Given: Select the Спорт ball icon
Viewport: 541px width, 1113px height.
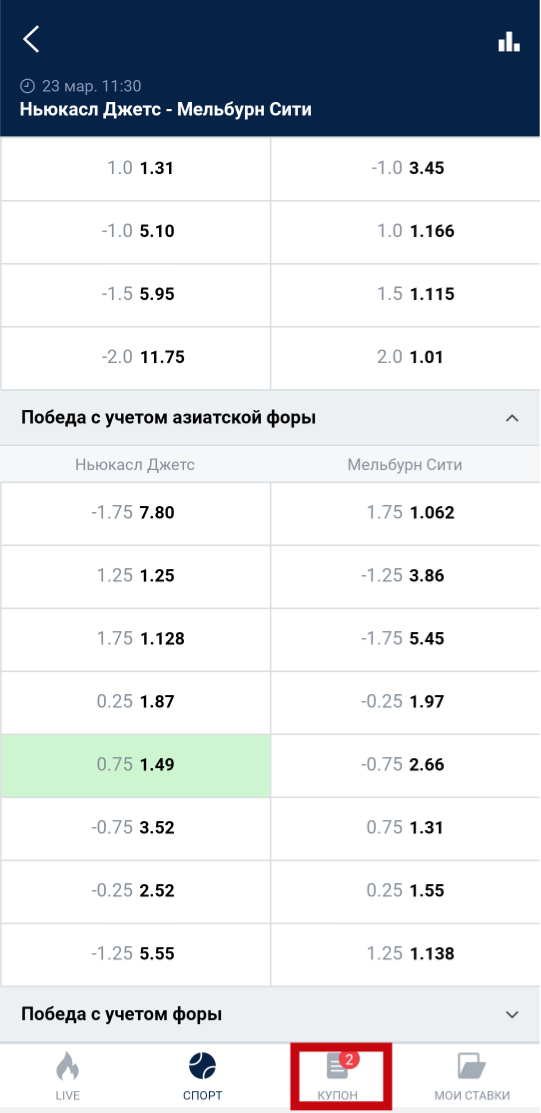Looking at the screenshot, I should 202,1066.
